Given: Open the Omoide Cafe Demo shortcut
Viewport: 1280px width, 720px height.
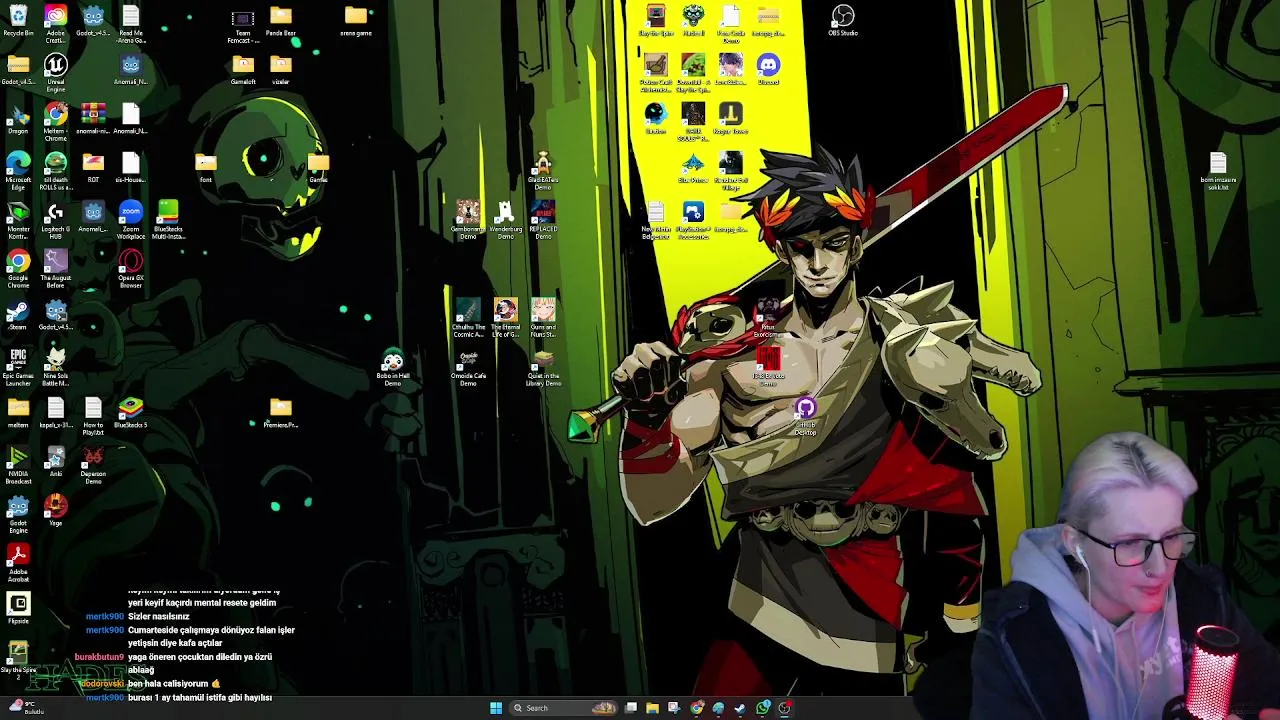Looking at the screenshot, I should coord(468,366).
